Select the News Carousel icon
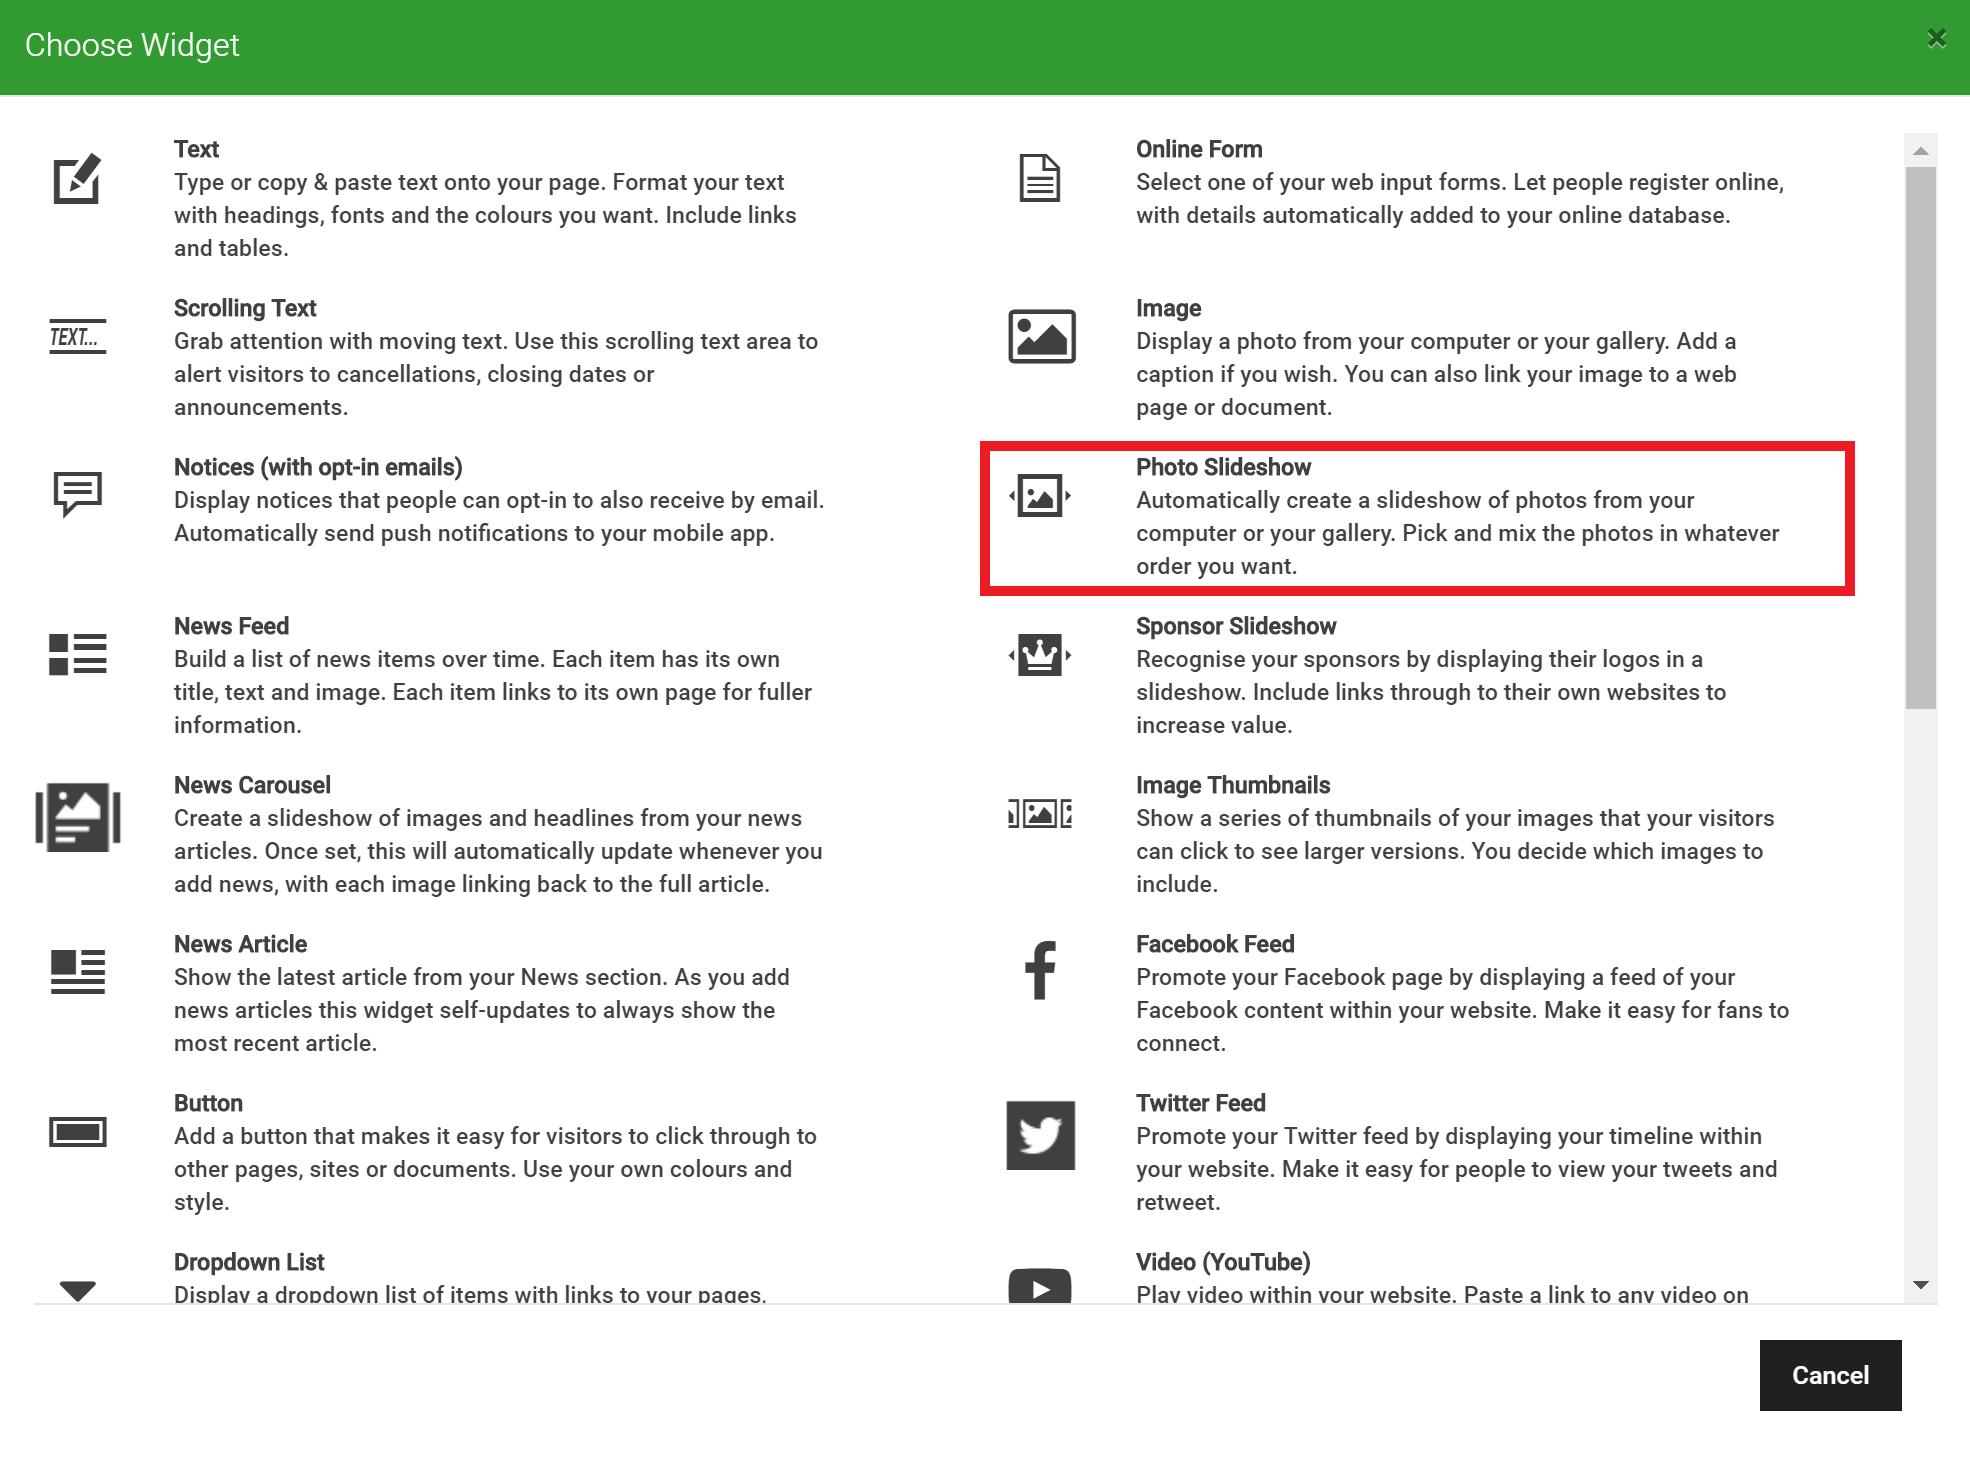The image size is (1970, 1472). (77, 817)
